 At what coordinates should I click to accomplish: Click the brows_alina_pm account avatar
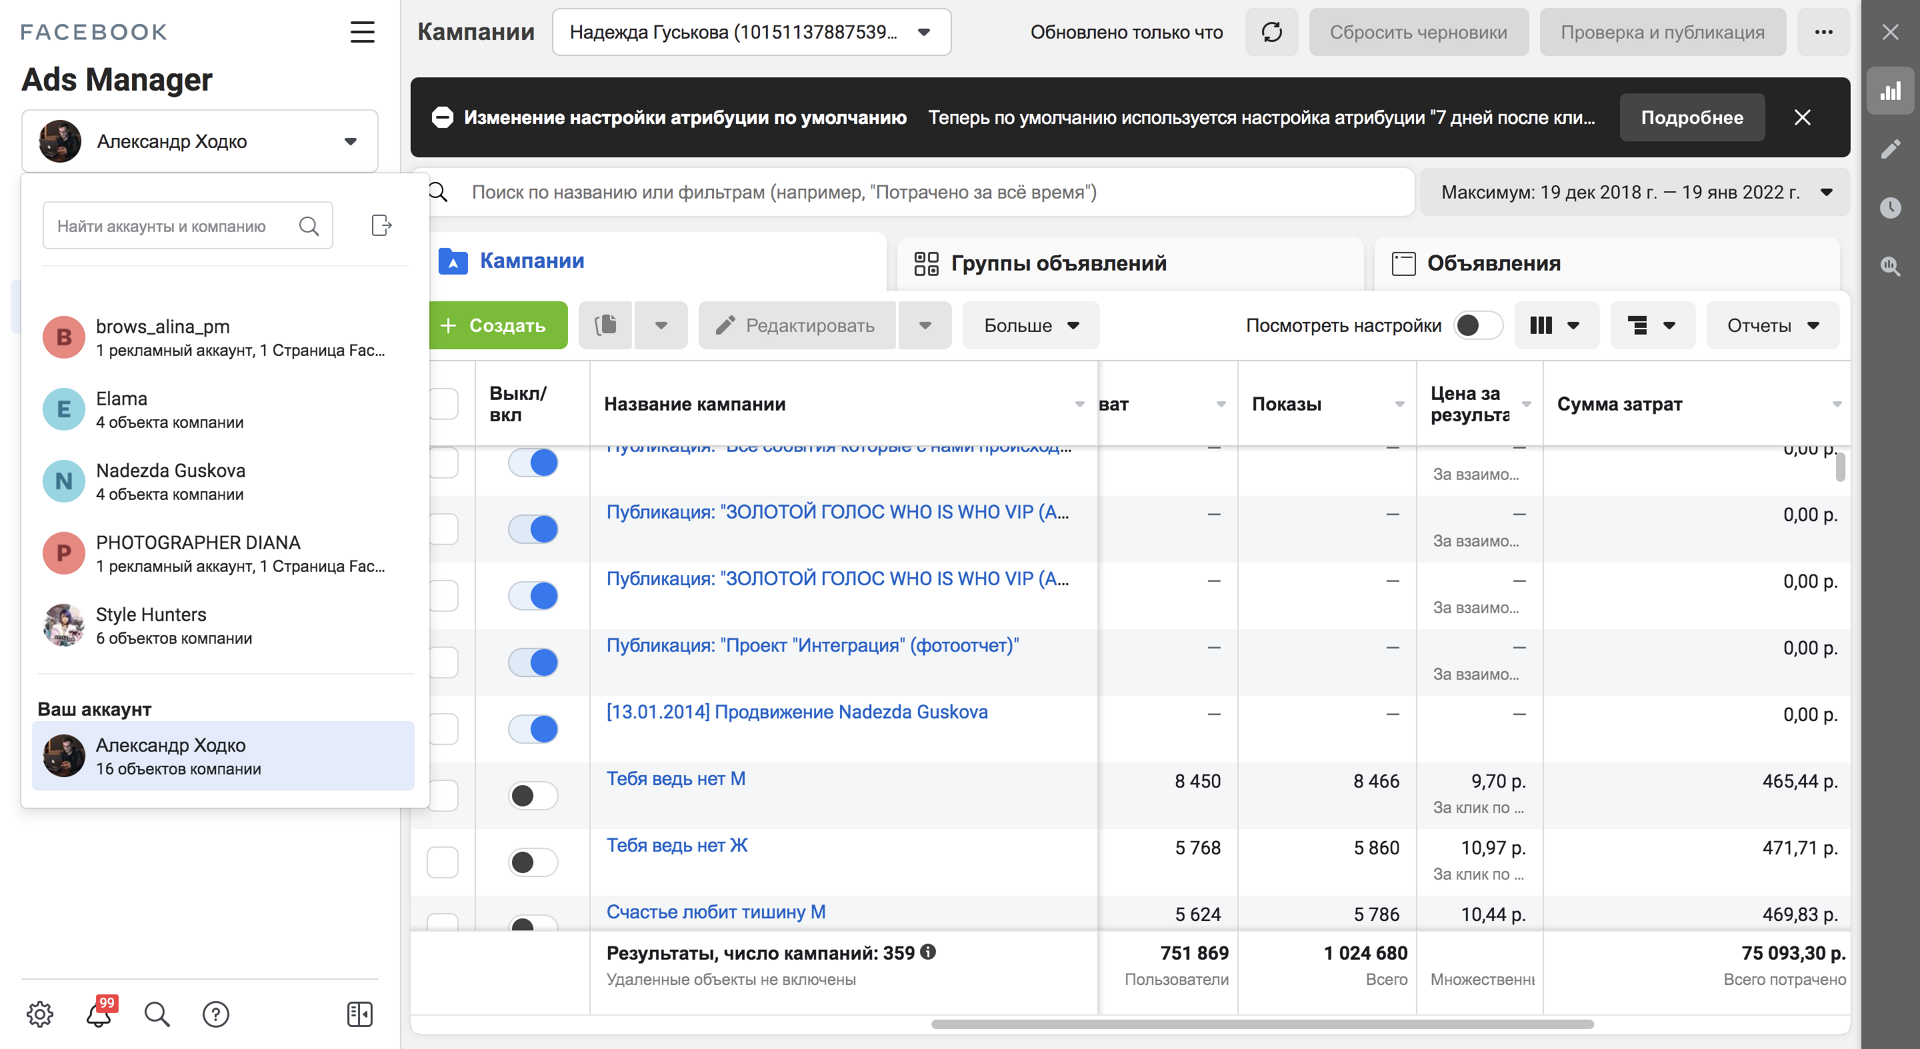click(64, 337)
